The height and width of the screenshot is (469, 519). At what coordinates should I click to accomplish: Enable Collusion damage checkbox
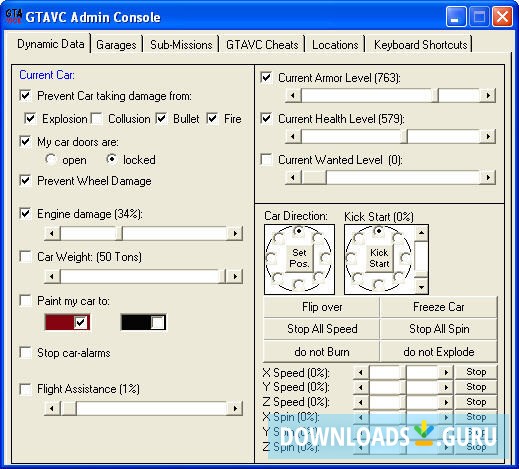97,119
